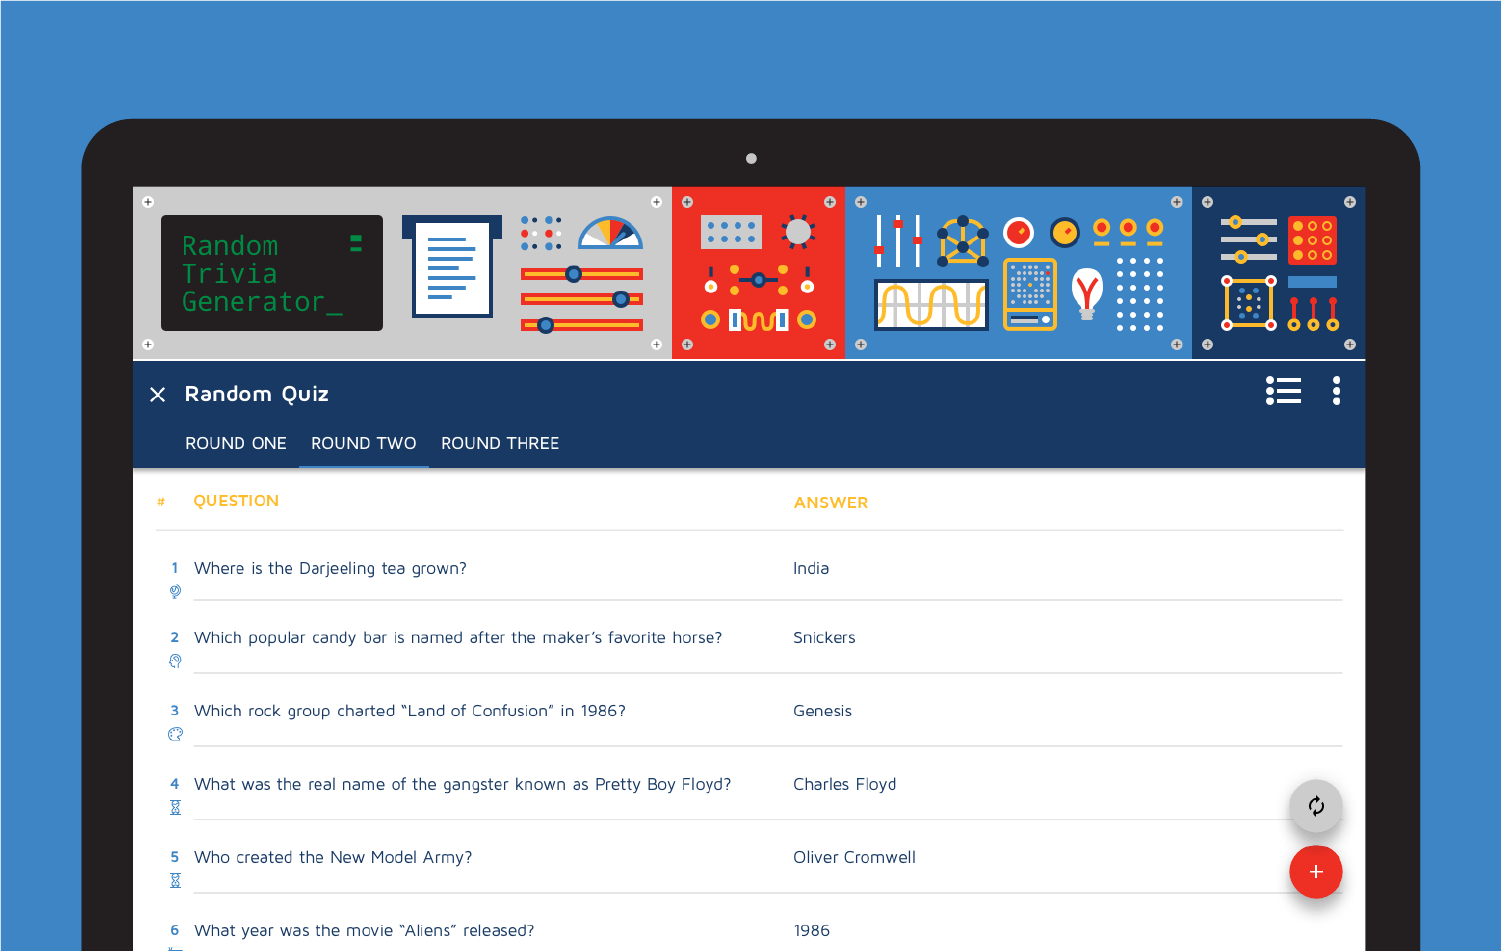
Task: Select the ROUND TWO tab
Action: (363, 443)
